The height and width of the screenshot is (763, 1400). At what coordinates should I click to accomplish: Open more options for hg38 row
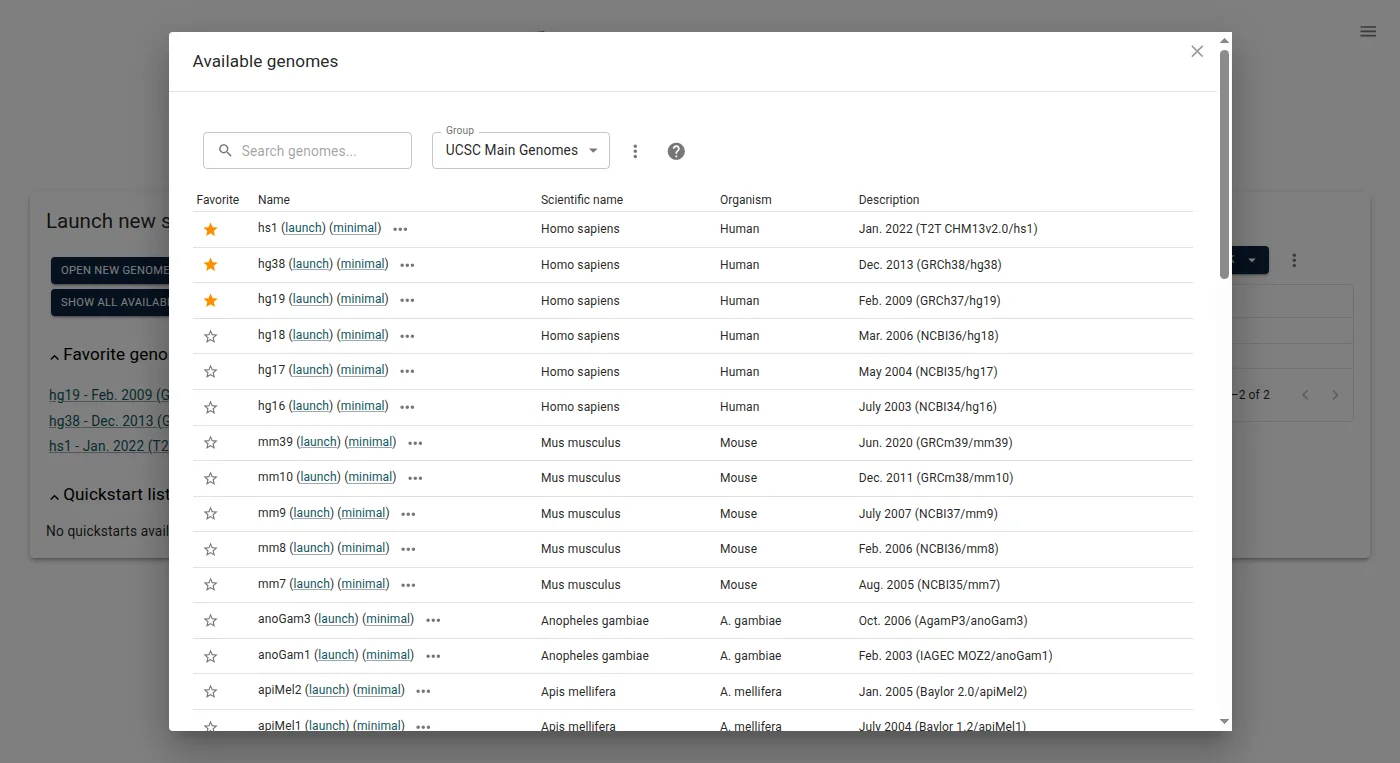pyautogui.click(x=407, y=265)
